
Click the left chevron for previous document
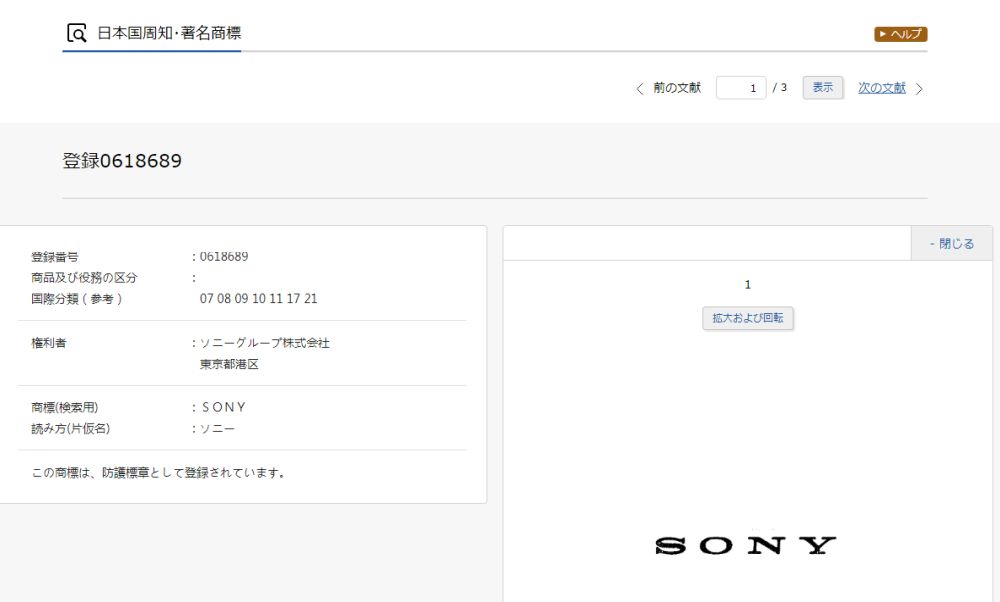640,88
